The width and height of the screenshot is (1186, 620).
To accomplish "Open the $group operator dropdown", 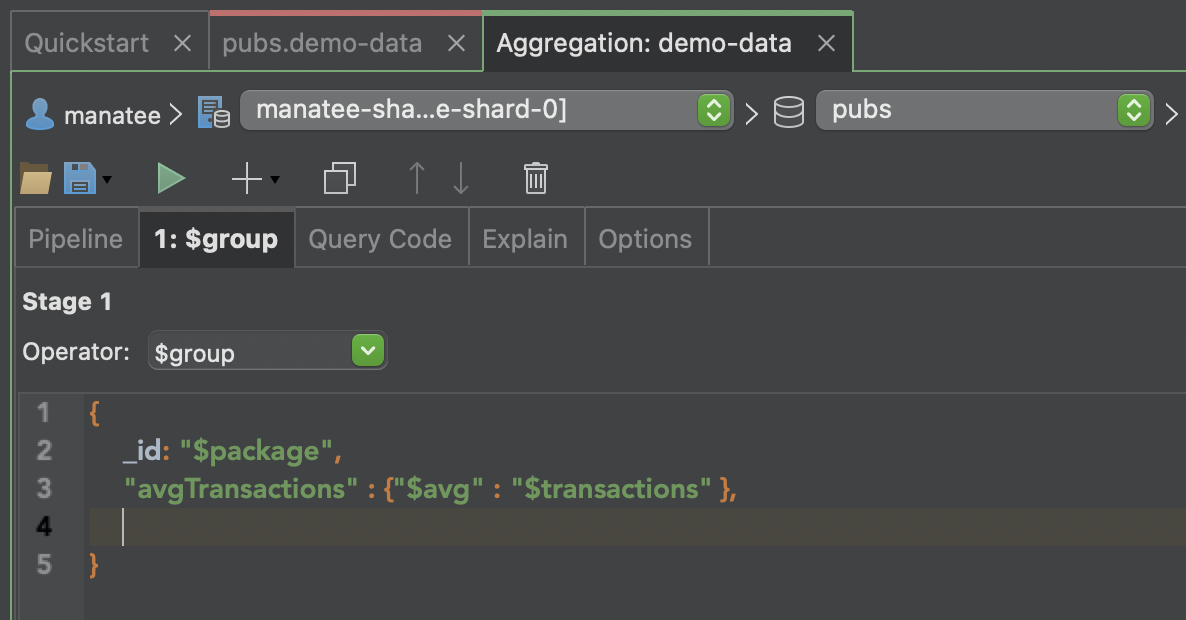I will [x=366, y=351].
